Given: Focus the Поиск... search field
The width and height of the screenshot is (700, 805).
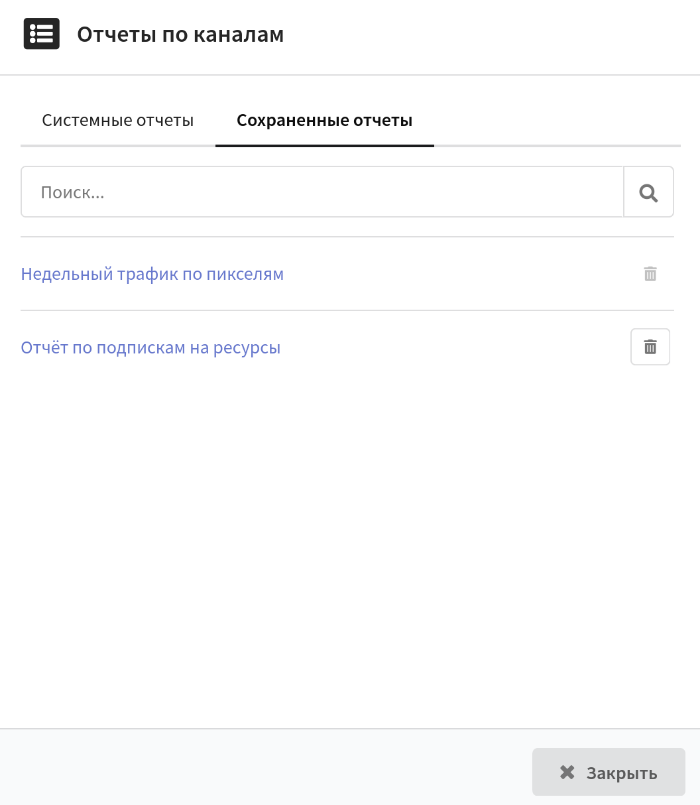Looking at the screenshot, I should point(322,192).
